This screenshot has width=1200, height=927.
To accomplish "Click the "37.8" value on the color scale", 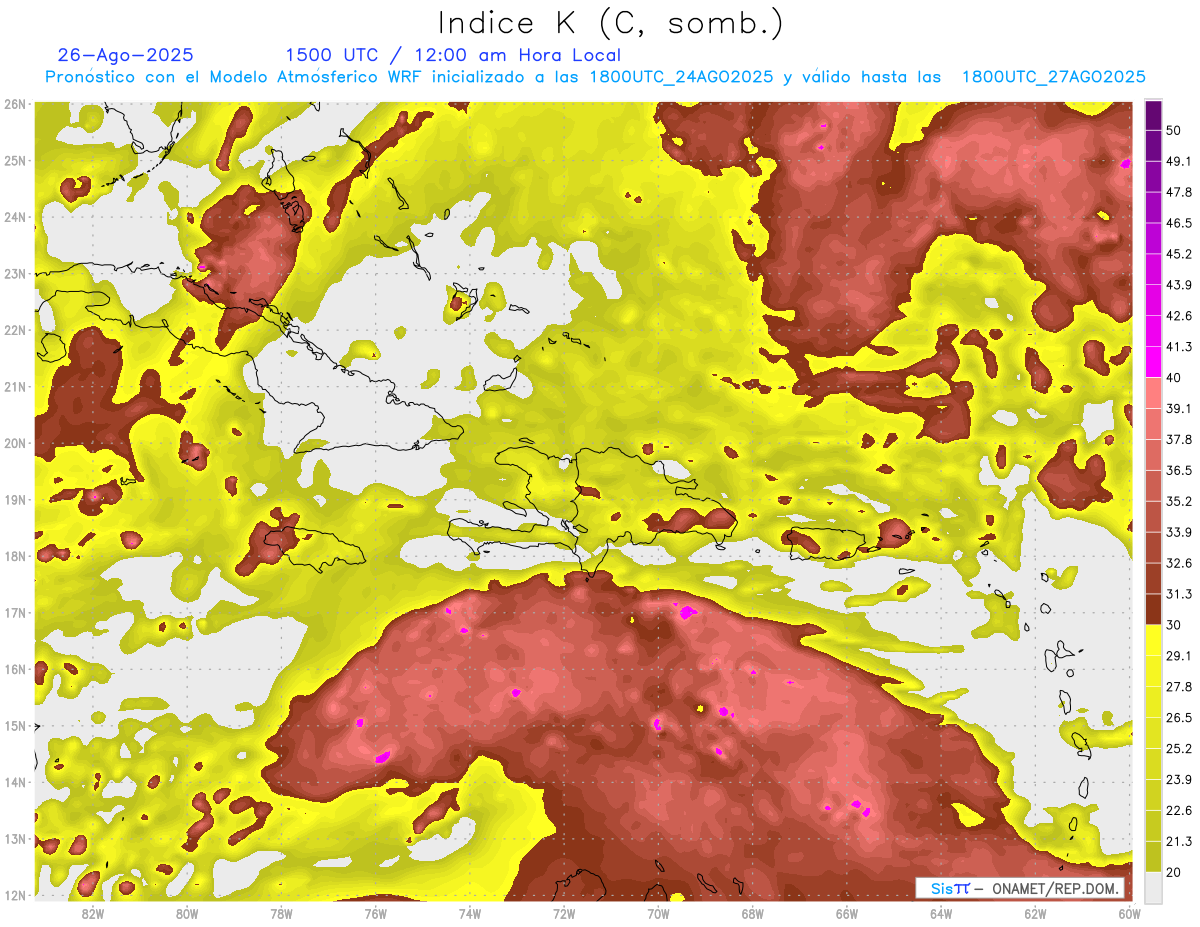I will (x=1178, y=439).
